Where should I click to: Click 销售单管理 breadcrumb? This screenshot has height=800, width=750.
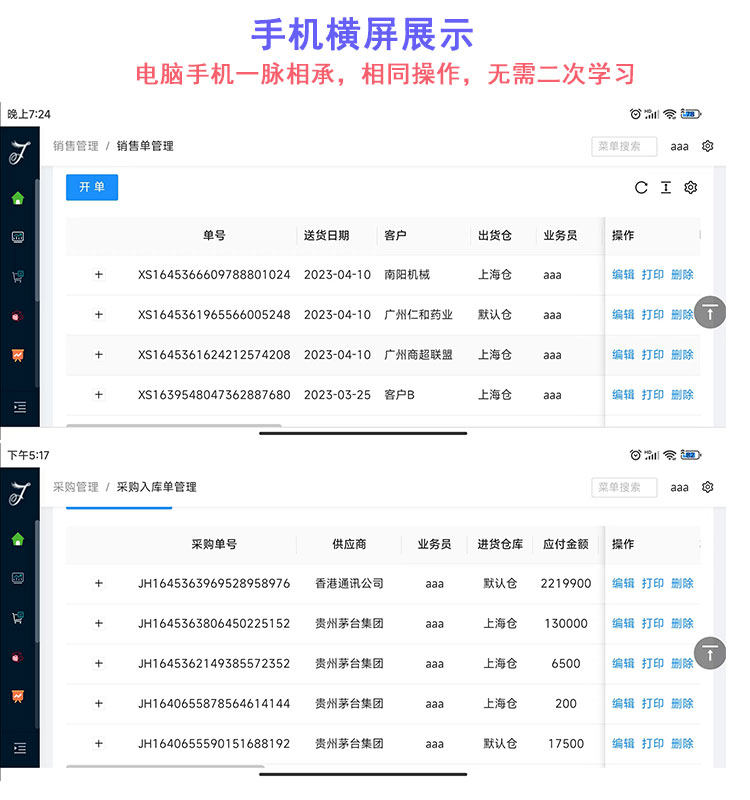pos(145,146)
